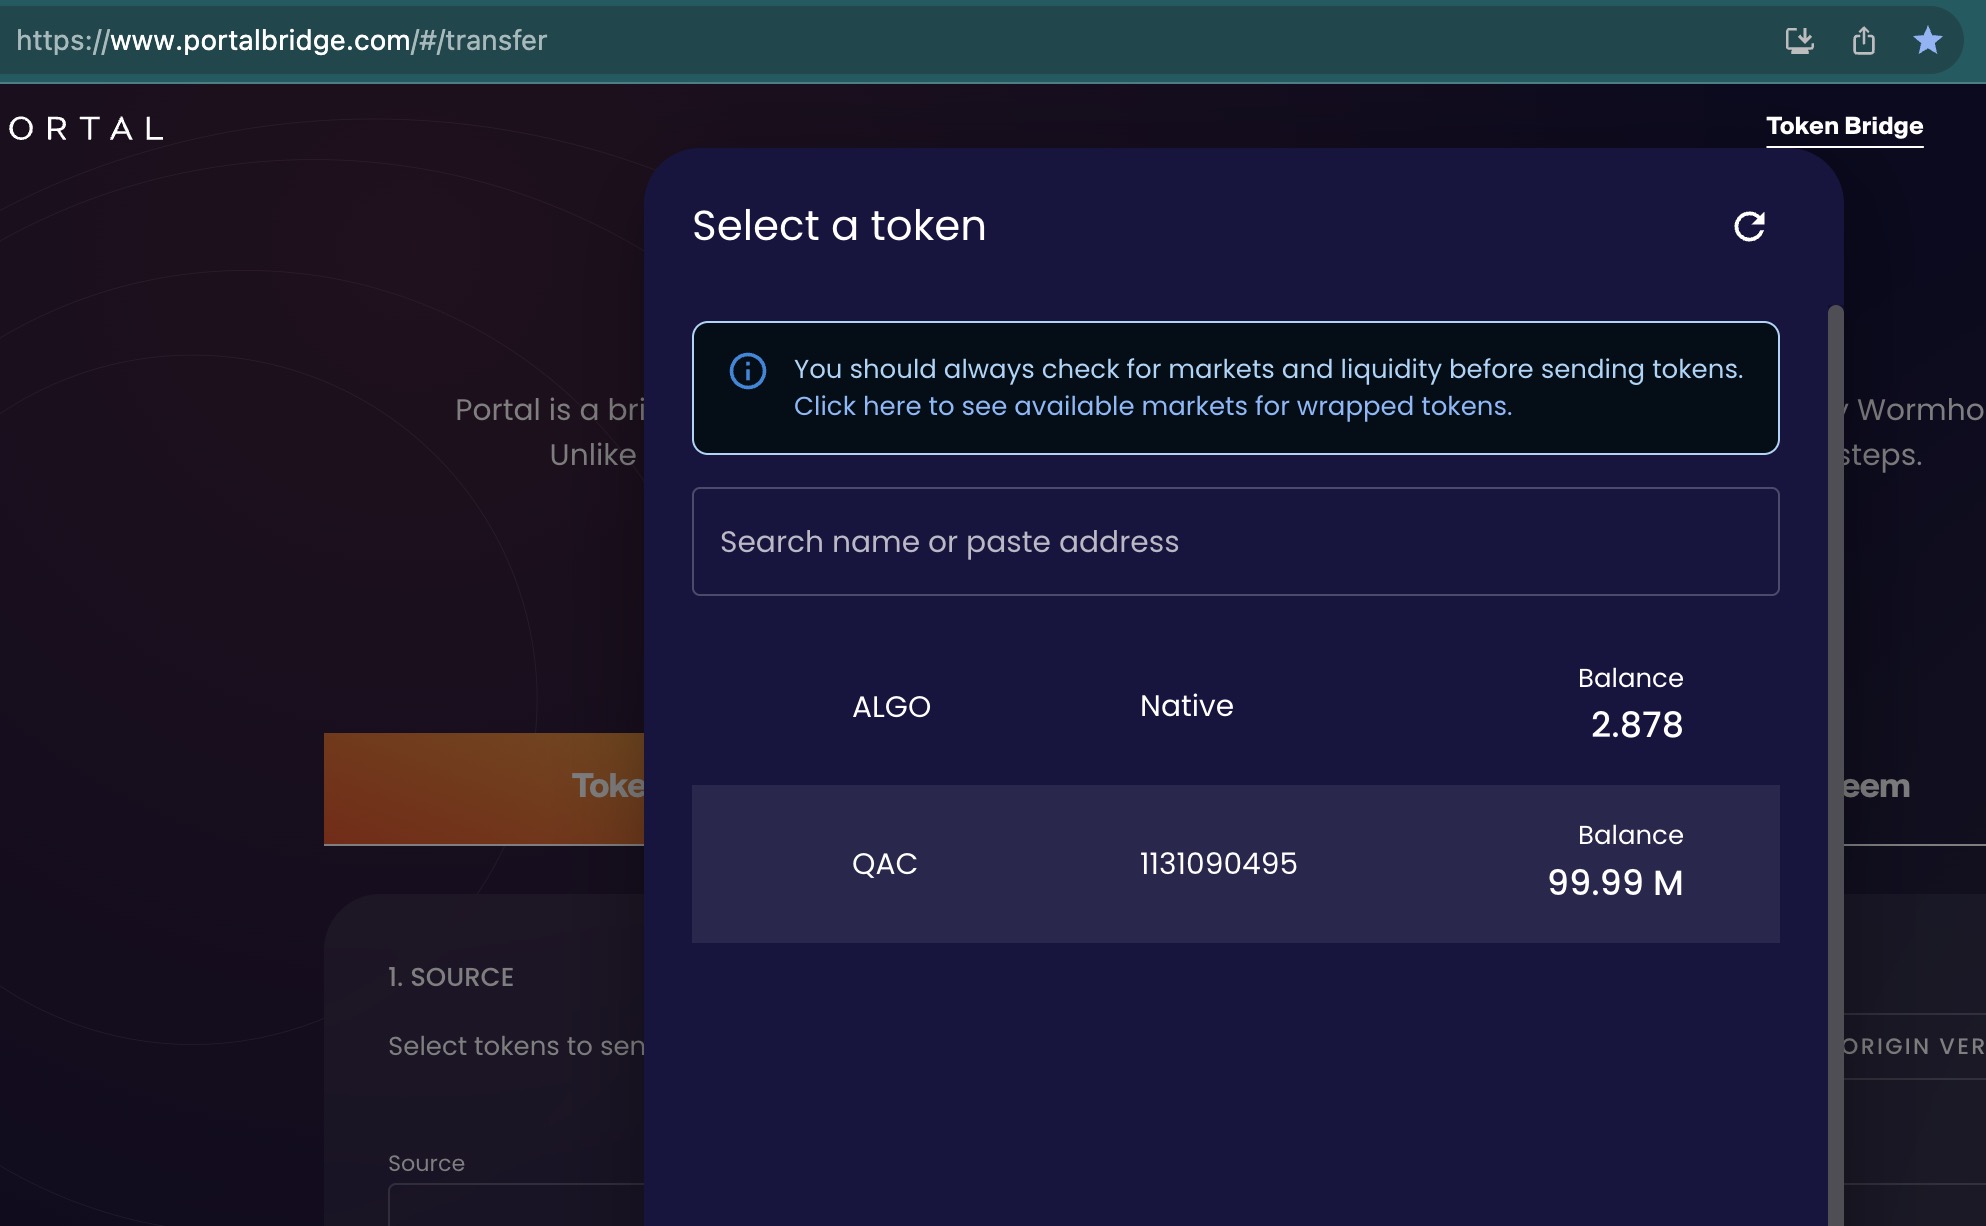The height and width of the screenshot is (1226, 1986).
Task: Click the token address 1131090495
Action: (1216, 864)
